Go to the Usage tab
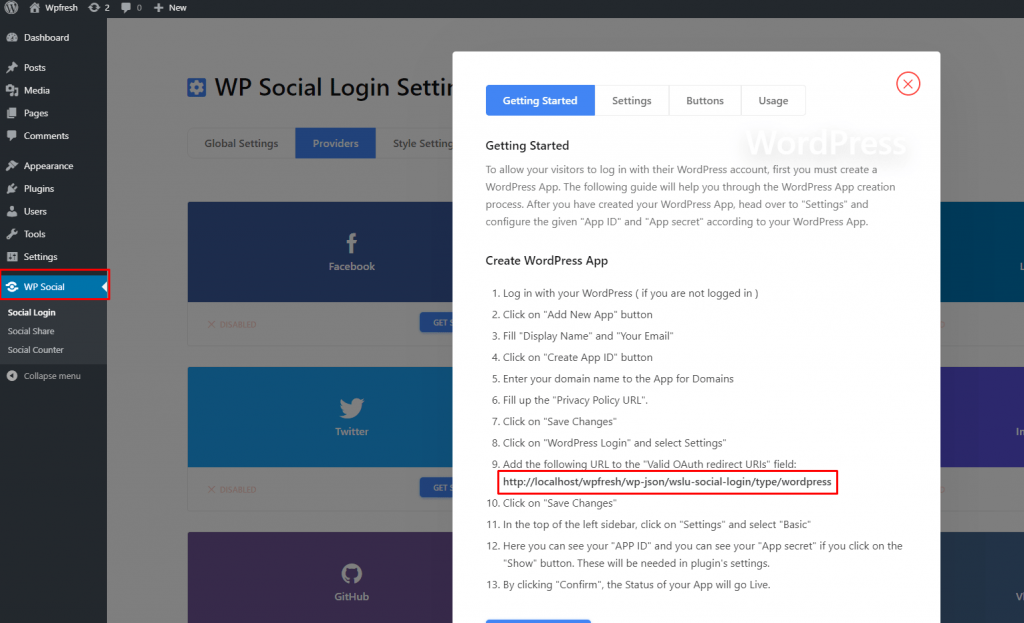The width and height of the screenshot is (1024, 623). pos(773,101)
